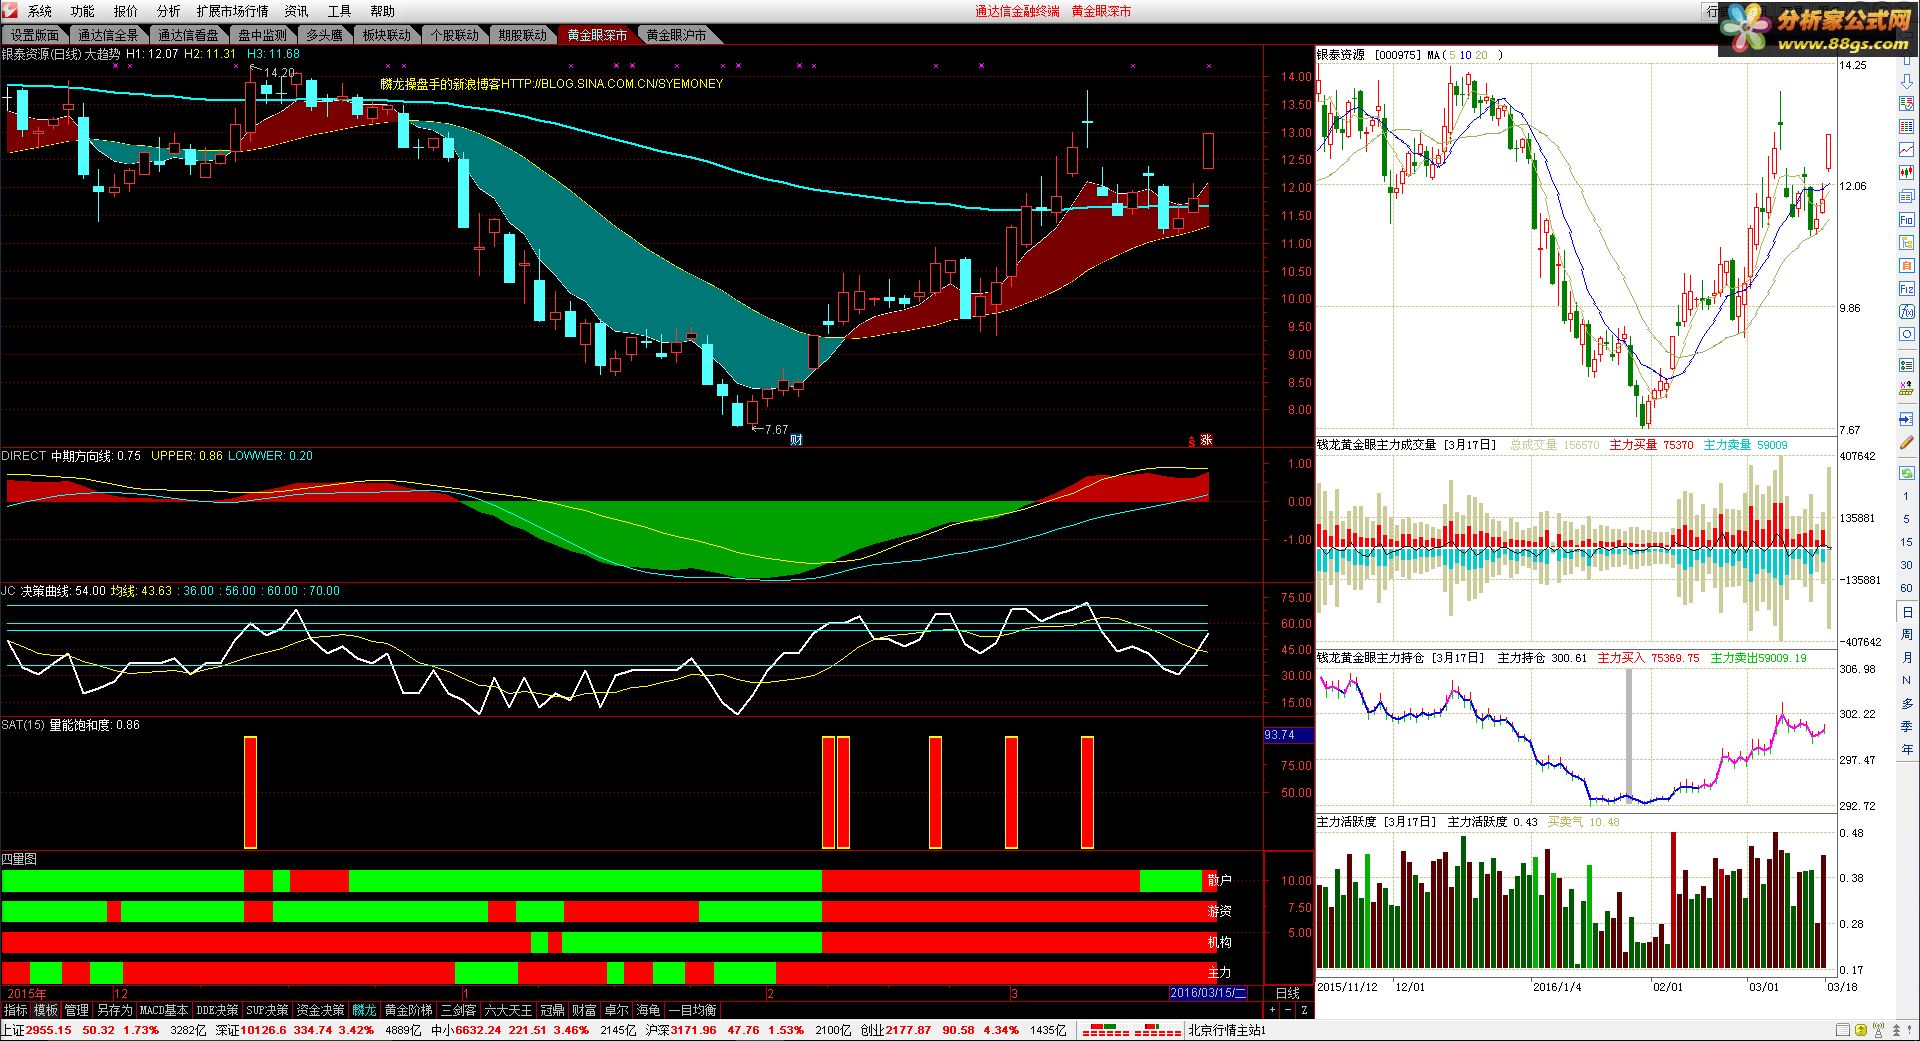Click the sort ranking icon in sidebar
Image resolution: width=1920 pixels, height=1041 pixels.
[x=1906, y=389]
